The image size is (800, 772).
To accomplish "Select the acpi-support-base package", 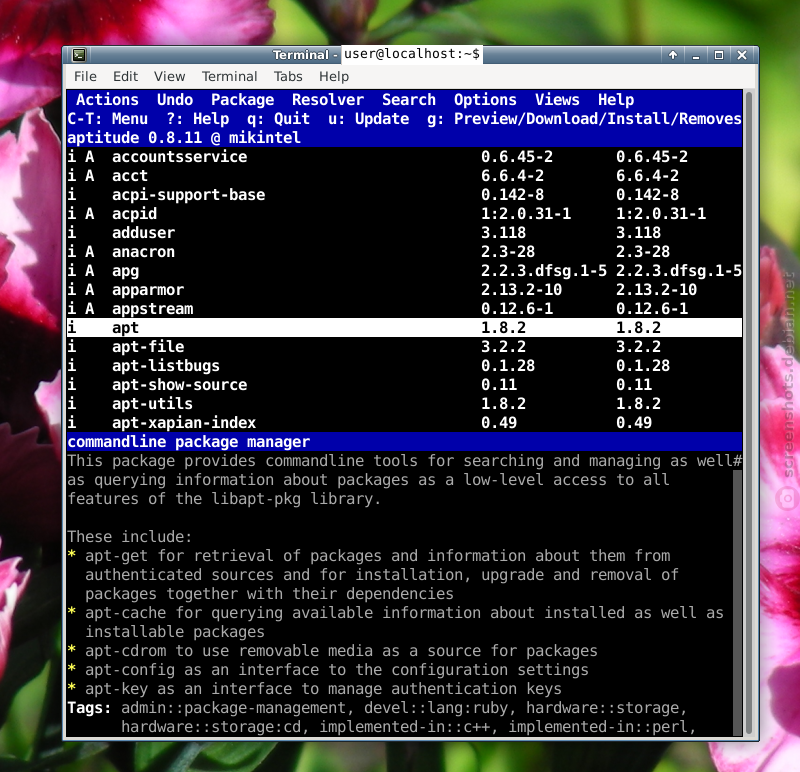I will (x=404, y=194).
